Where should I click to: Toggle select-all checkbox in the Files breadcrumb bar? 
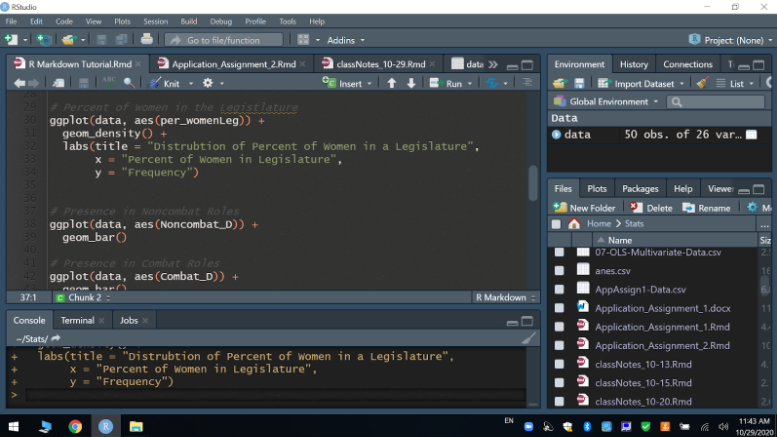click(556, 224)
